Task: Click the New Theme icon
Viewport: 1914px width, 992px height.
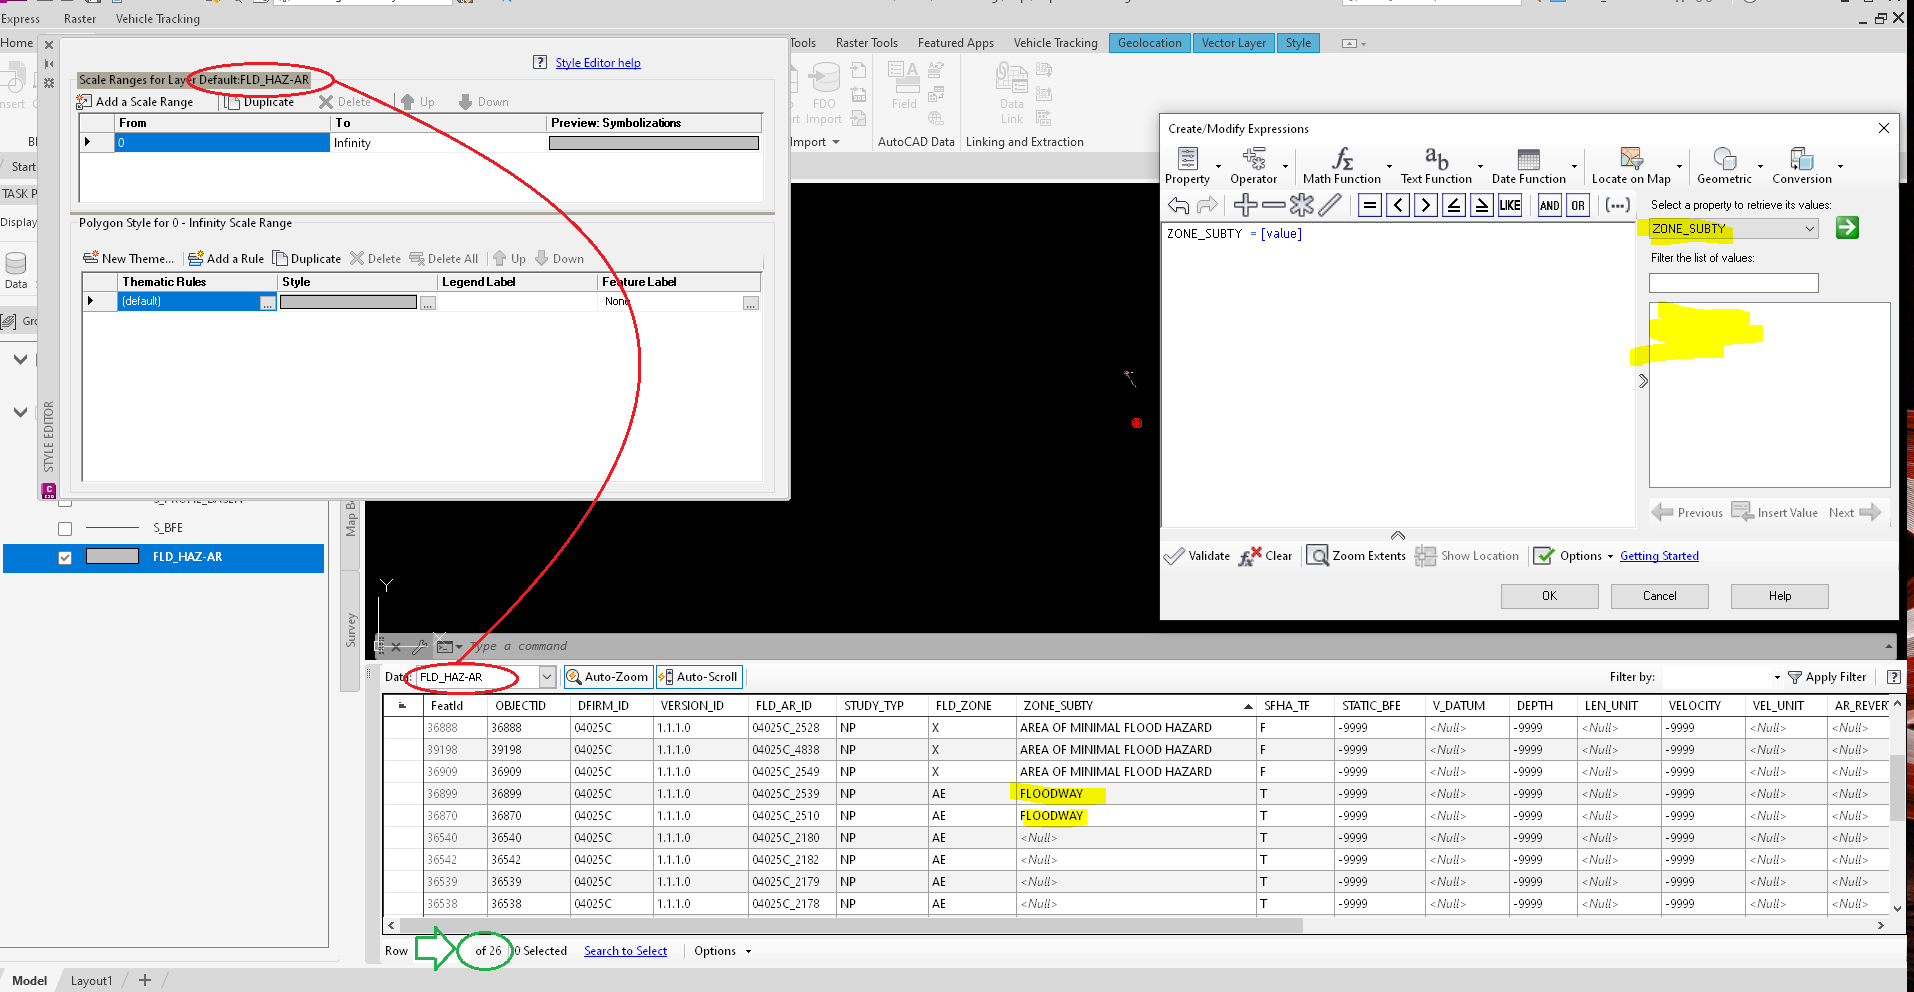Action: 91,258
